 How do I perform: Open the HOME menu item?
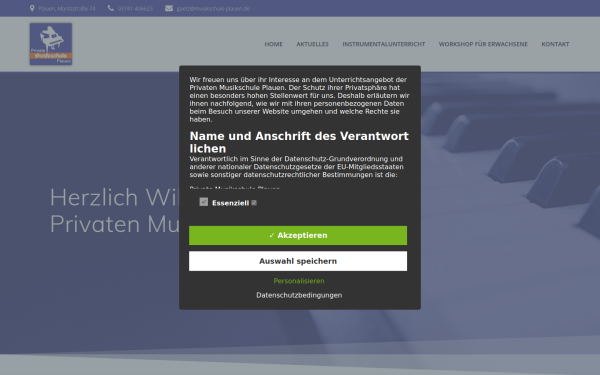(274, 44)
